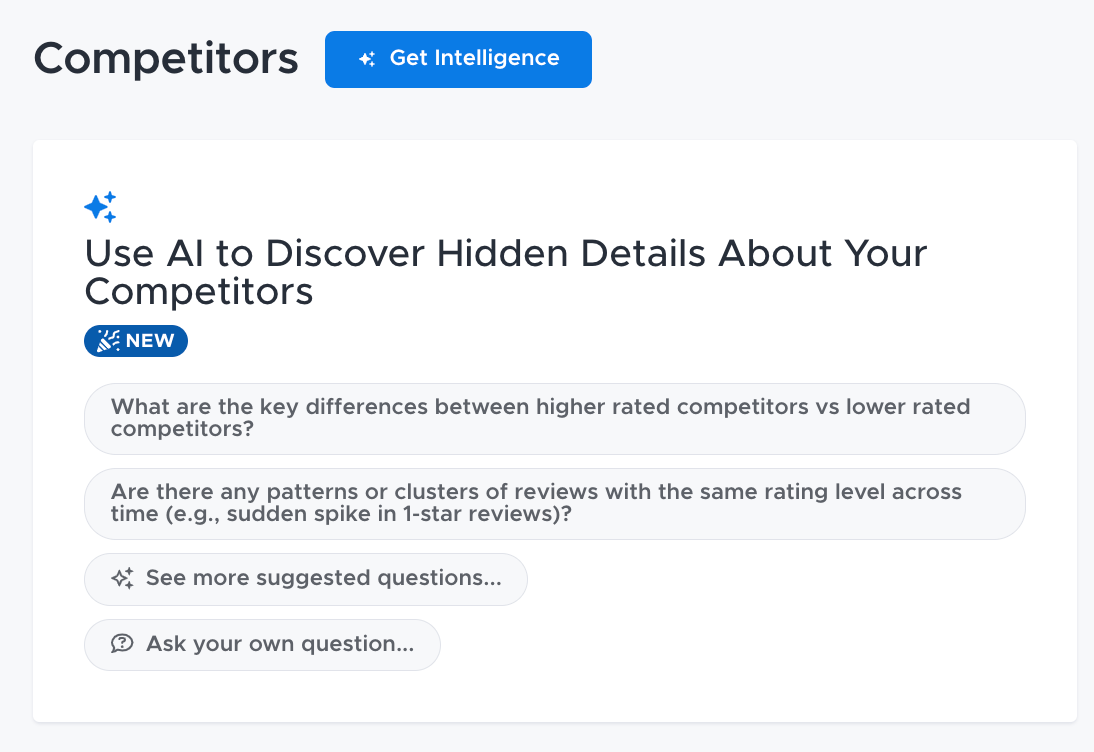Click question bubble icon beside Ask your own question
Screen dimensions: 1094x752
122,644
